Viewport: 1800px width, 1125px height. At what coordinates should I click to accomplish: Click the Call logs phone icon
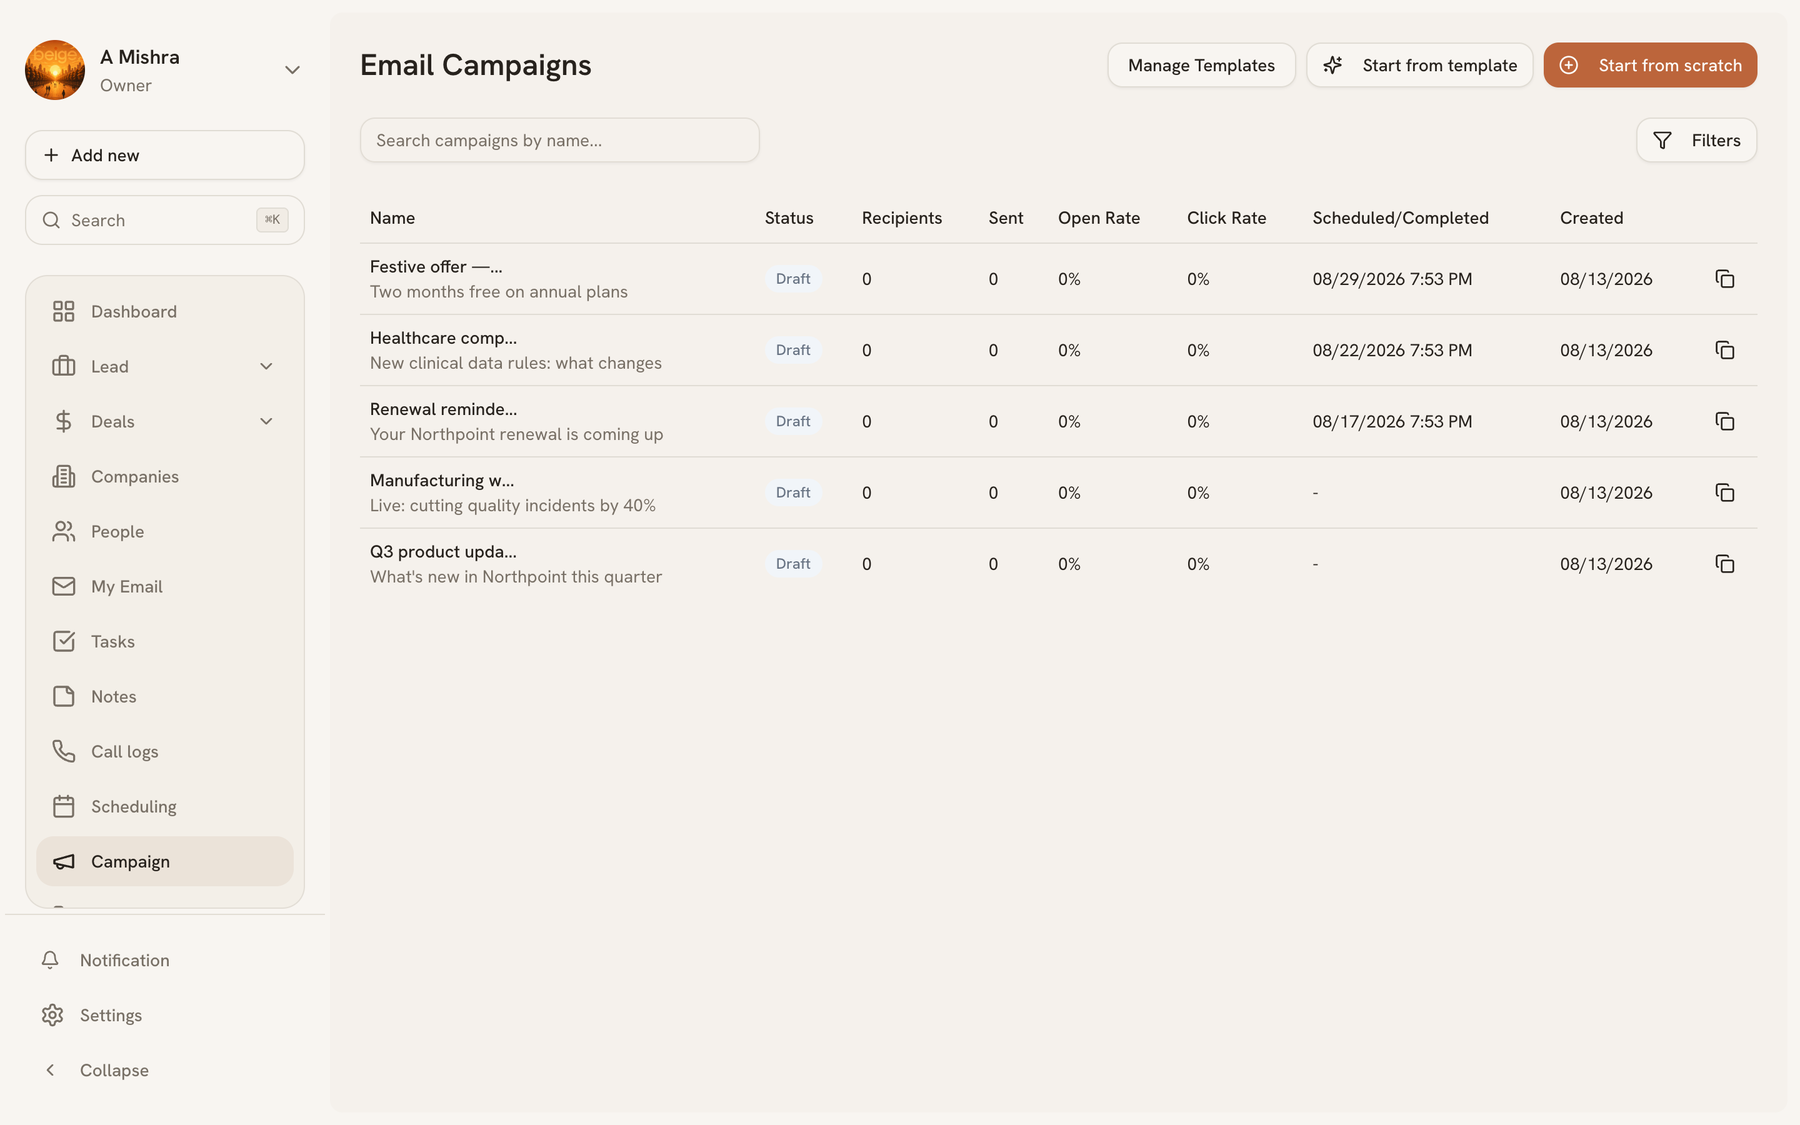(x=63, y=751)
